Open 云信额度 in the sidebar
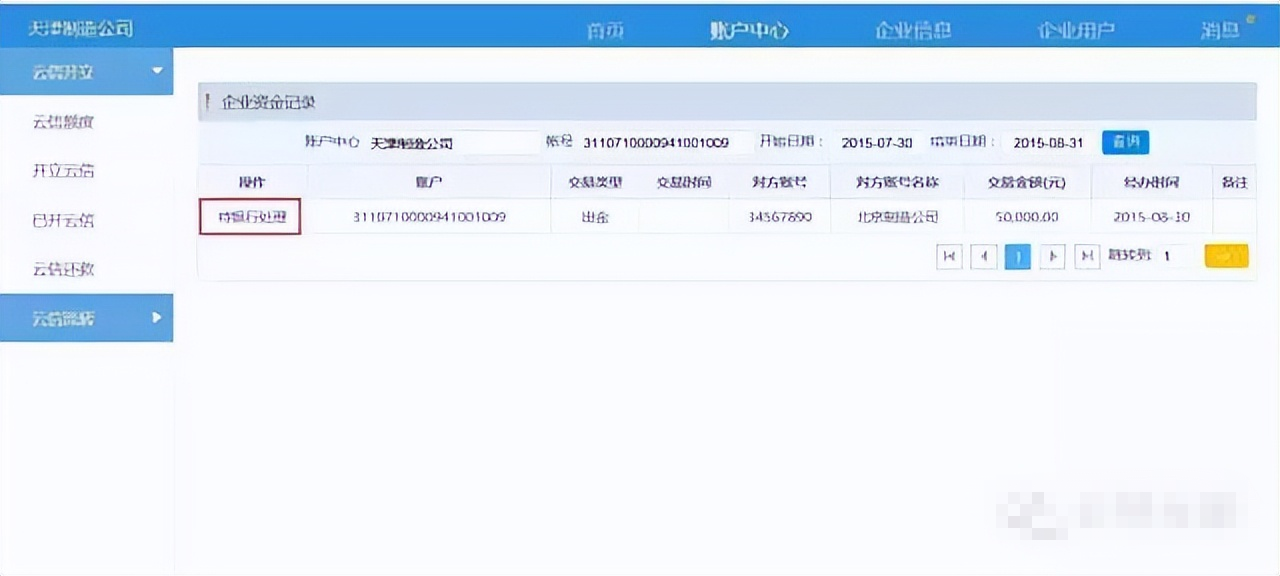1280x576 pixels. tap(64, 122)
